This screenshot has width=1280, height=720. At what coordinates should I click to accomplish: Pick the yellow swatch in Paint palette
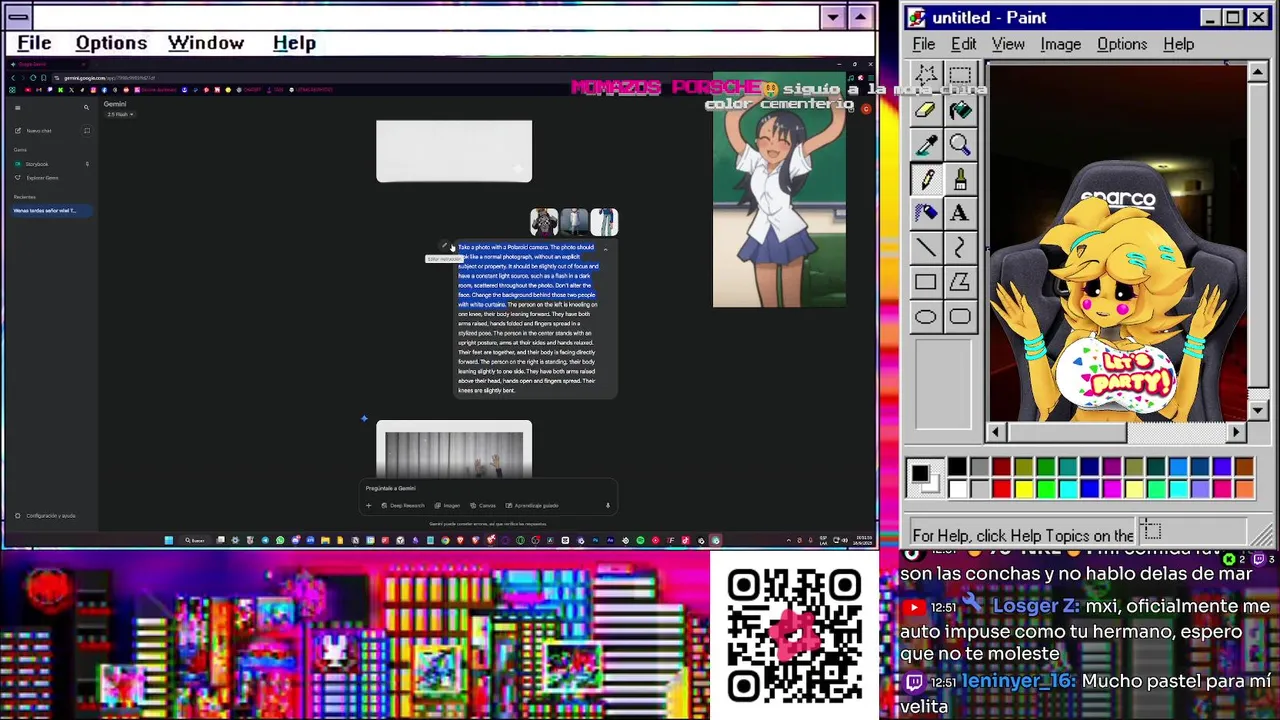(x=1023, y=489)
